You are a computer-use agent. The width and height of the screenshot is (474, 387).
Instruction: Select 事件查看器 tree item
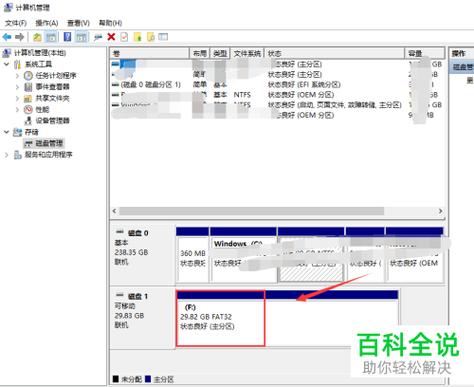[52, 87]
